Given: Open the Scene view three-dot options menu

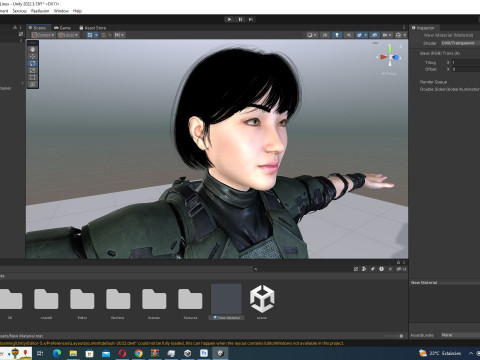Looking at the screenshot, I should (404, 28).
